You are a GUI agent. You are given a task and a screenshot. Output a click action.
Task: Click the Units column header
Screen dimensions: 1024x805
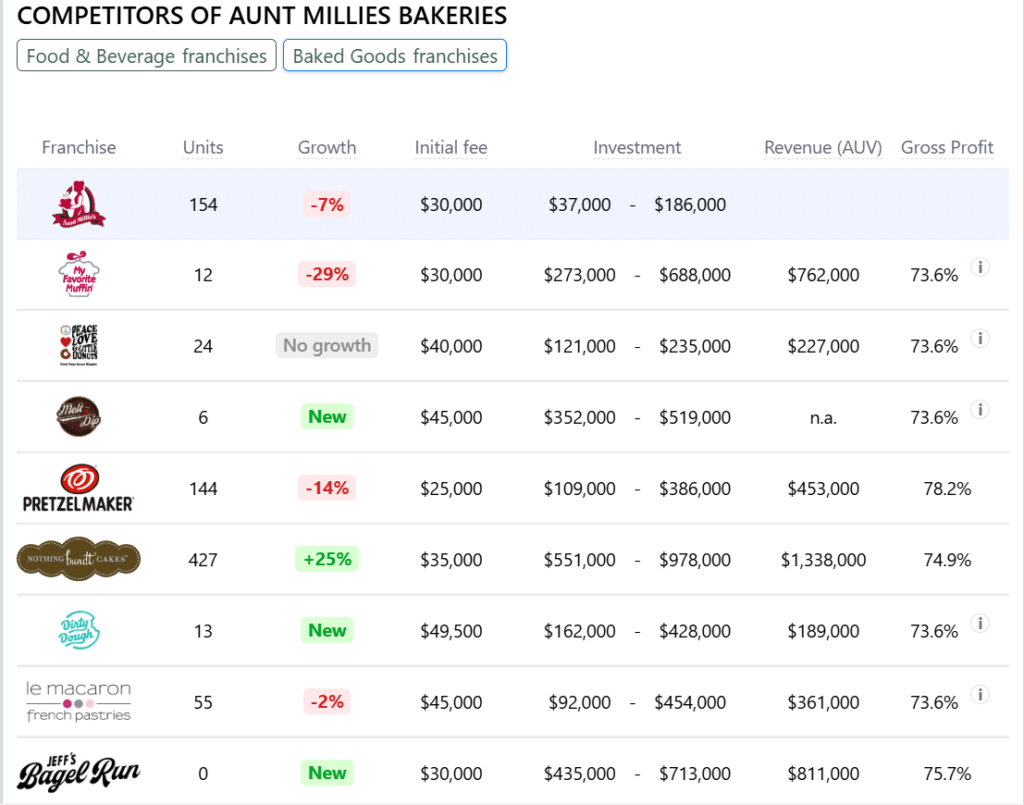(203, 148)
